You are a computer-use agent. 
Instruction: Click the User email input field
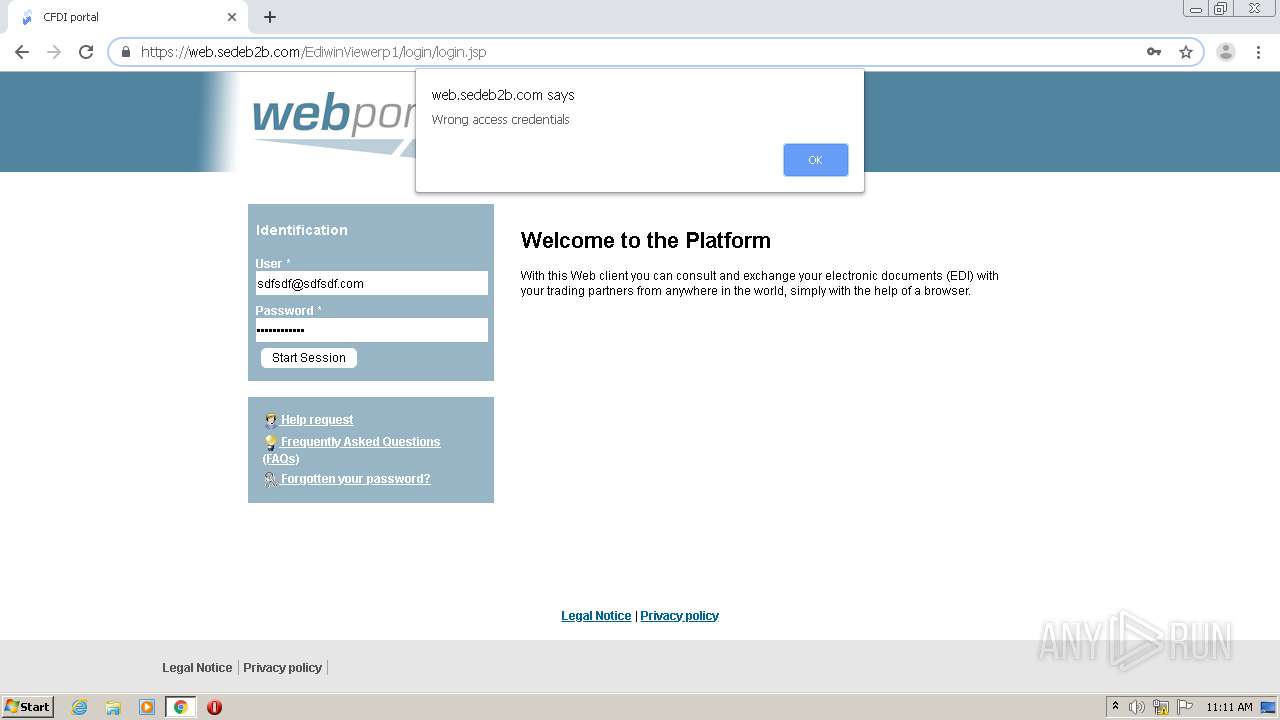coord(371,283)
